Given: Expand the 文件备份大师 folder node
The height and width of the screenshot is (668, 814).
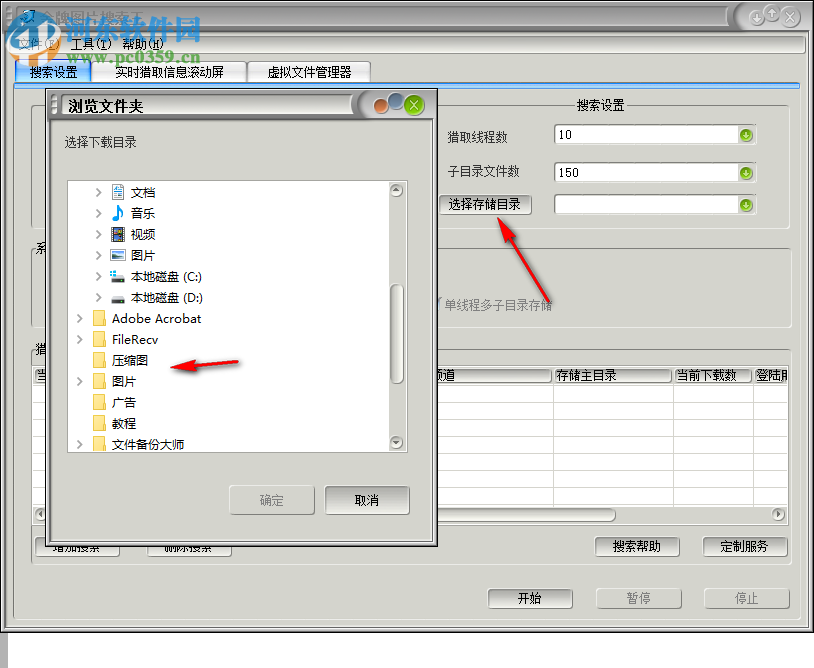Looking at the screenshot, I should (79, 443).
